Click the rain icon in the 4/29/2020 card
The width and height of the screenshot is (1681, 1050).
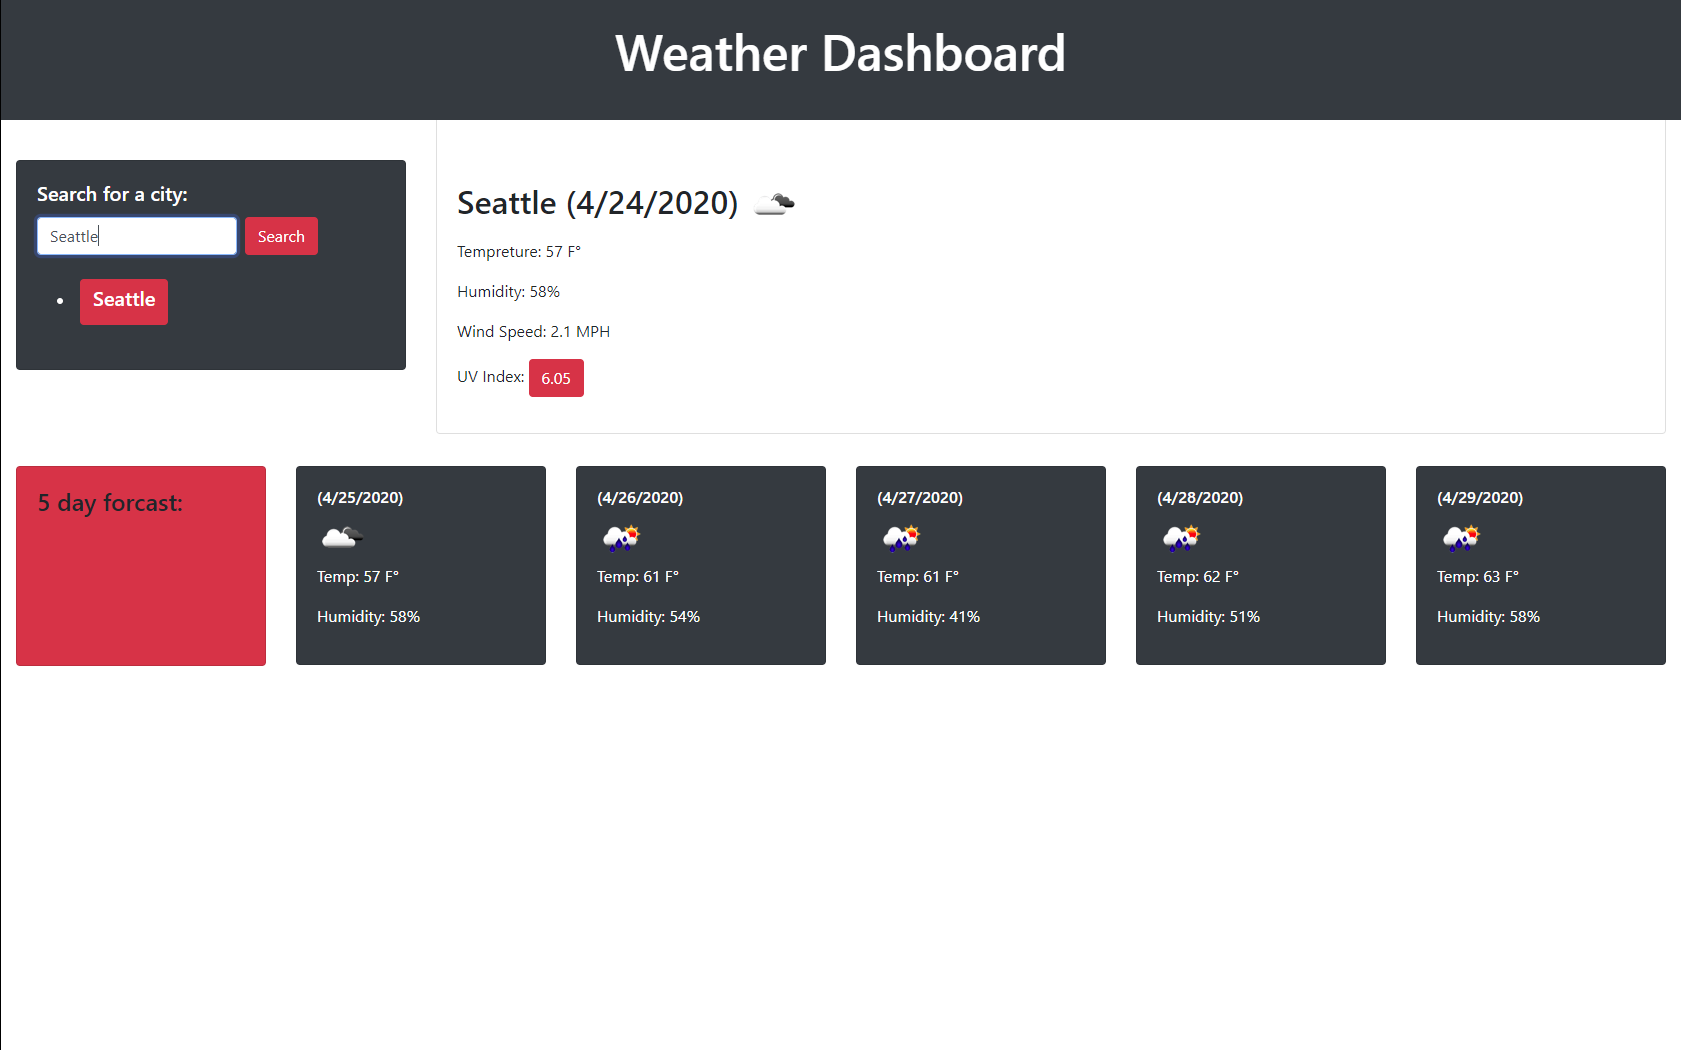coord(1462,537)
